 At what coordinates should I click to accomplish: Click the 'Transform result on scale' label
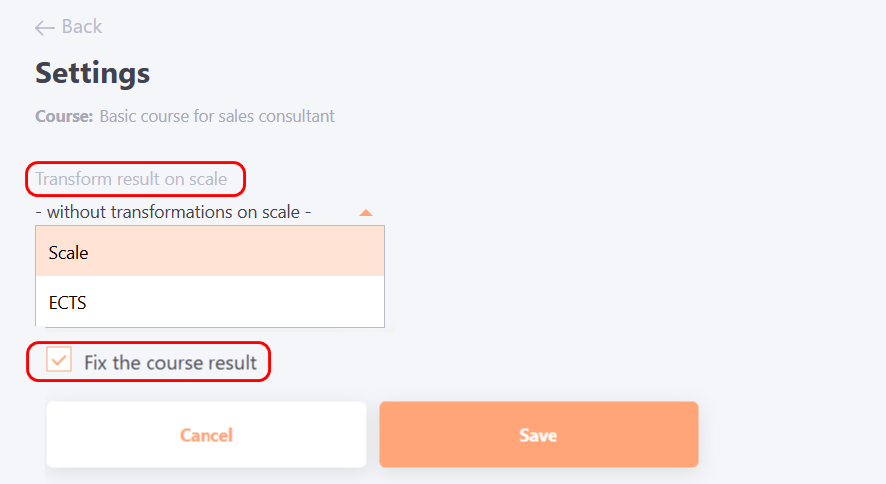coord(131,180)
